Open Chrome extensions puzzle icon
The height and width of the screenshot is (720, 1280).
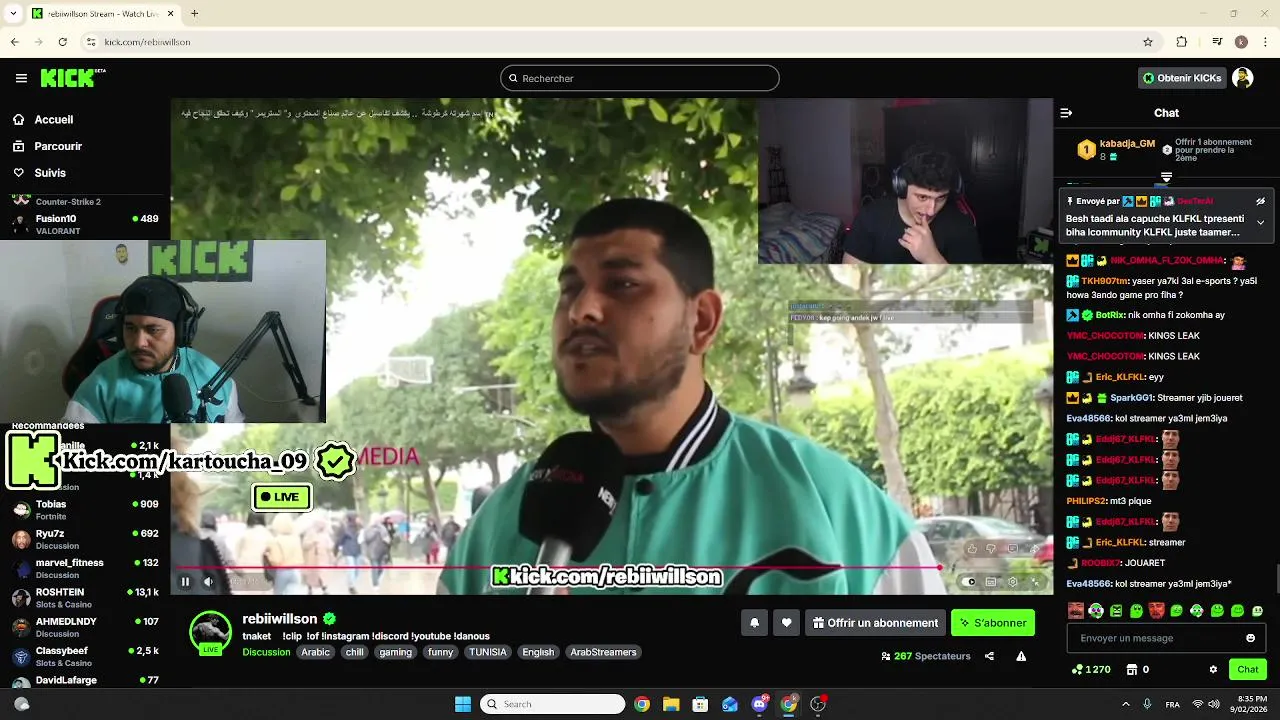[1181, 42]
